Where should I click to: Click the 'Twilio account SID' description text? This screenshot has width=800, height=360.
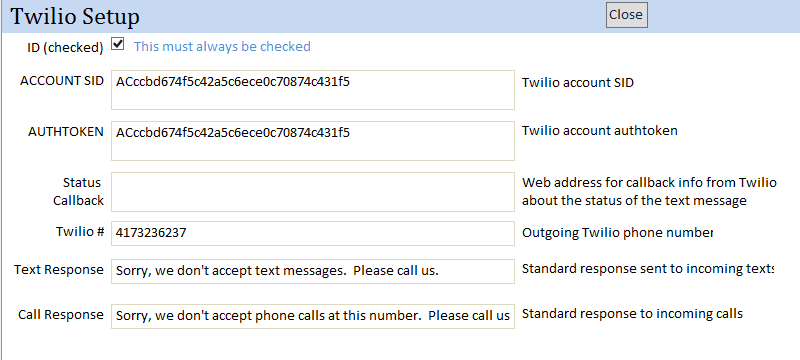coord(578,83)
